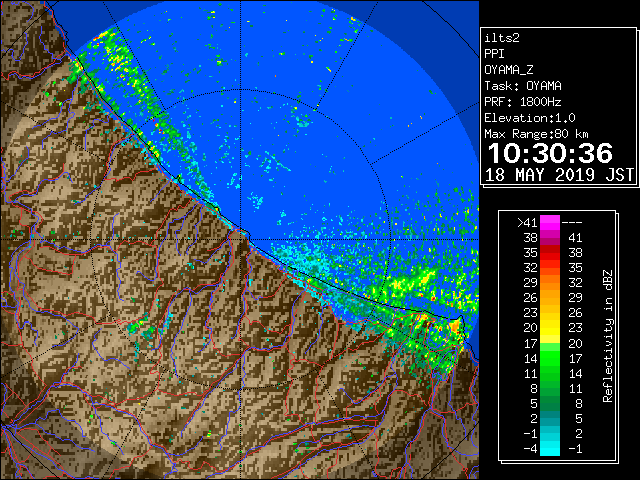Click the 'PPI' scan type text
The image size is (640, 480).
click(494, 54)
